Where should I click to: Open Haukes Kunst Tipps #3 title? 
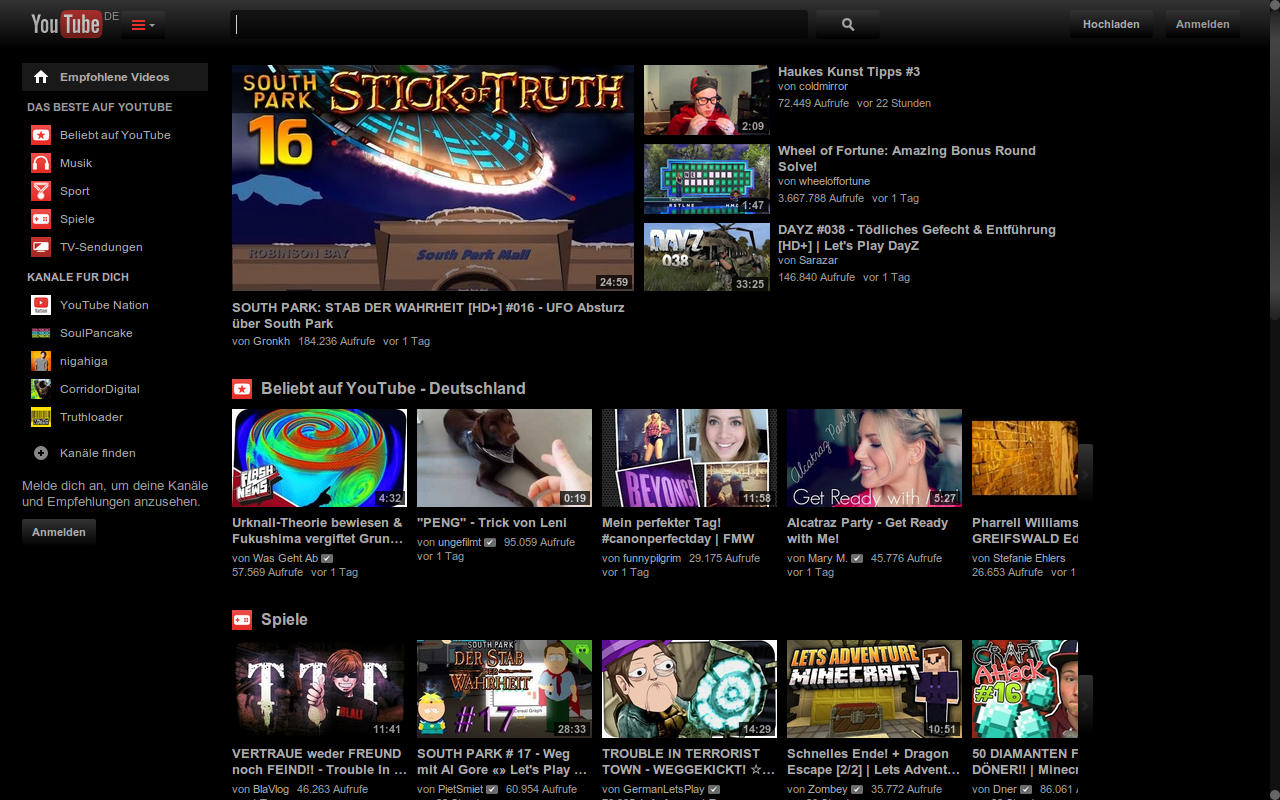[849, 72]
